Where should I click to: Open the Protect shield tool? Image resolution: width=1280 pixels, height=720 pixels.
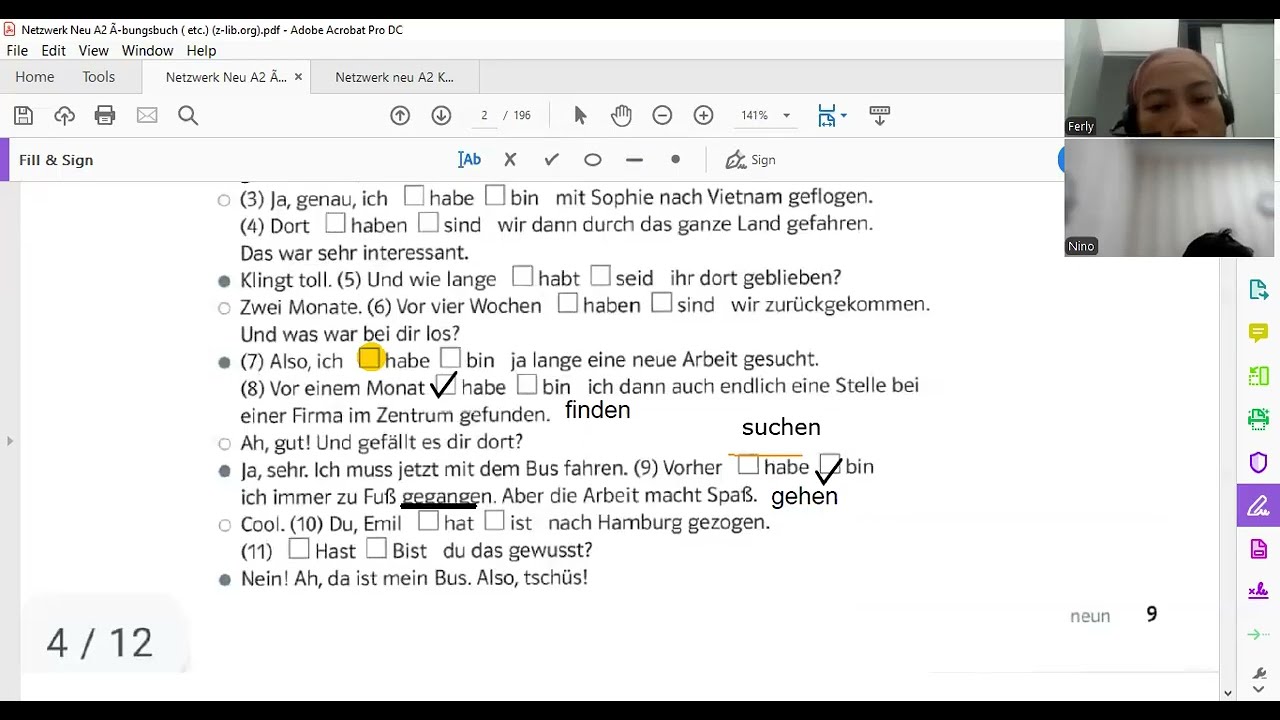(x=1259, y=463)
